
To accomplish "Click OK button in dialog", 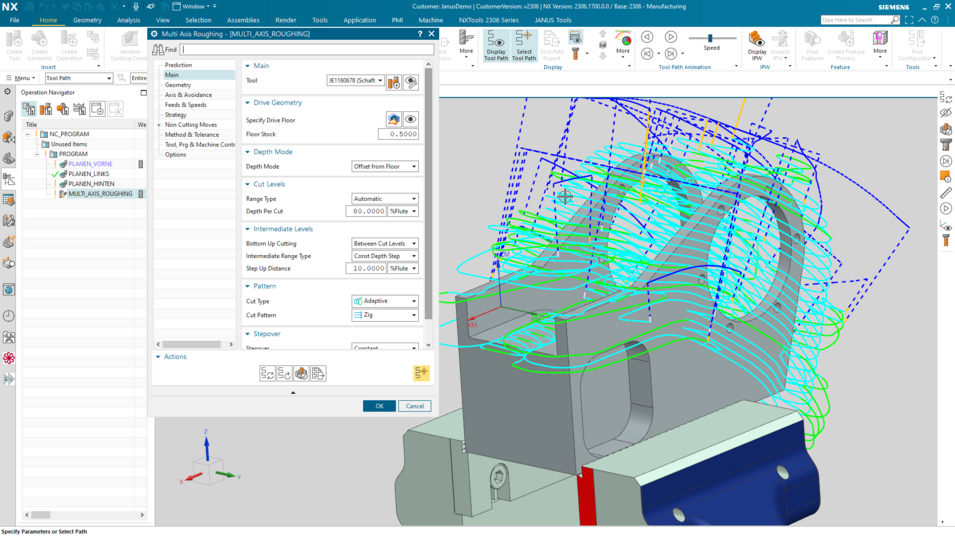I will pos(379,406).
